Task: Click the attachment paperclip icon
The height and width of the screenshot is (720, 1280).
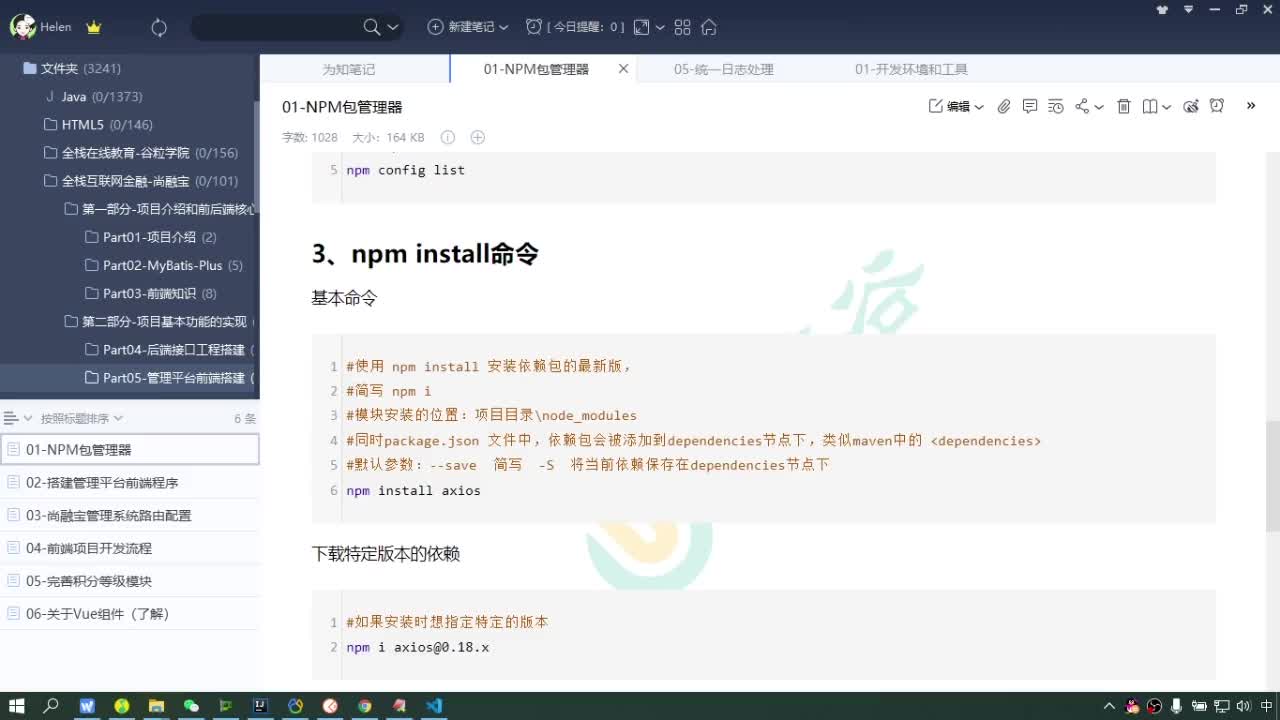Action: click(1004, 106)
